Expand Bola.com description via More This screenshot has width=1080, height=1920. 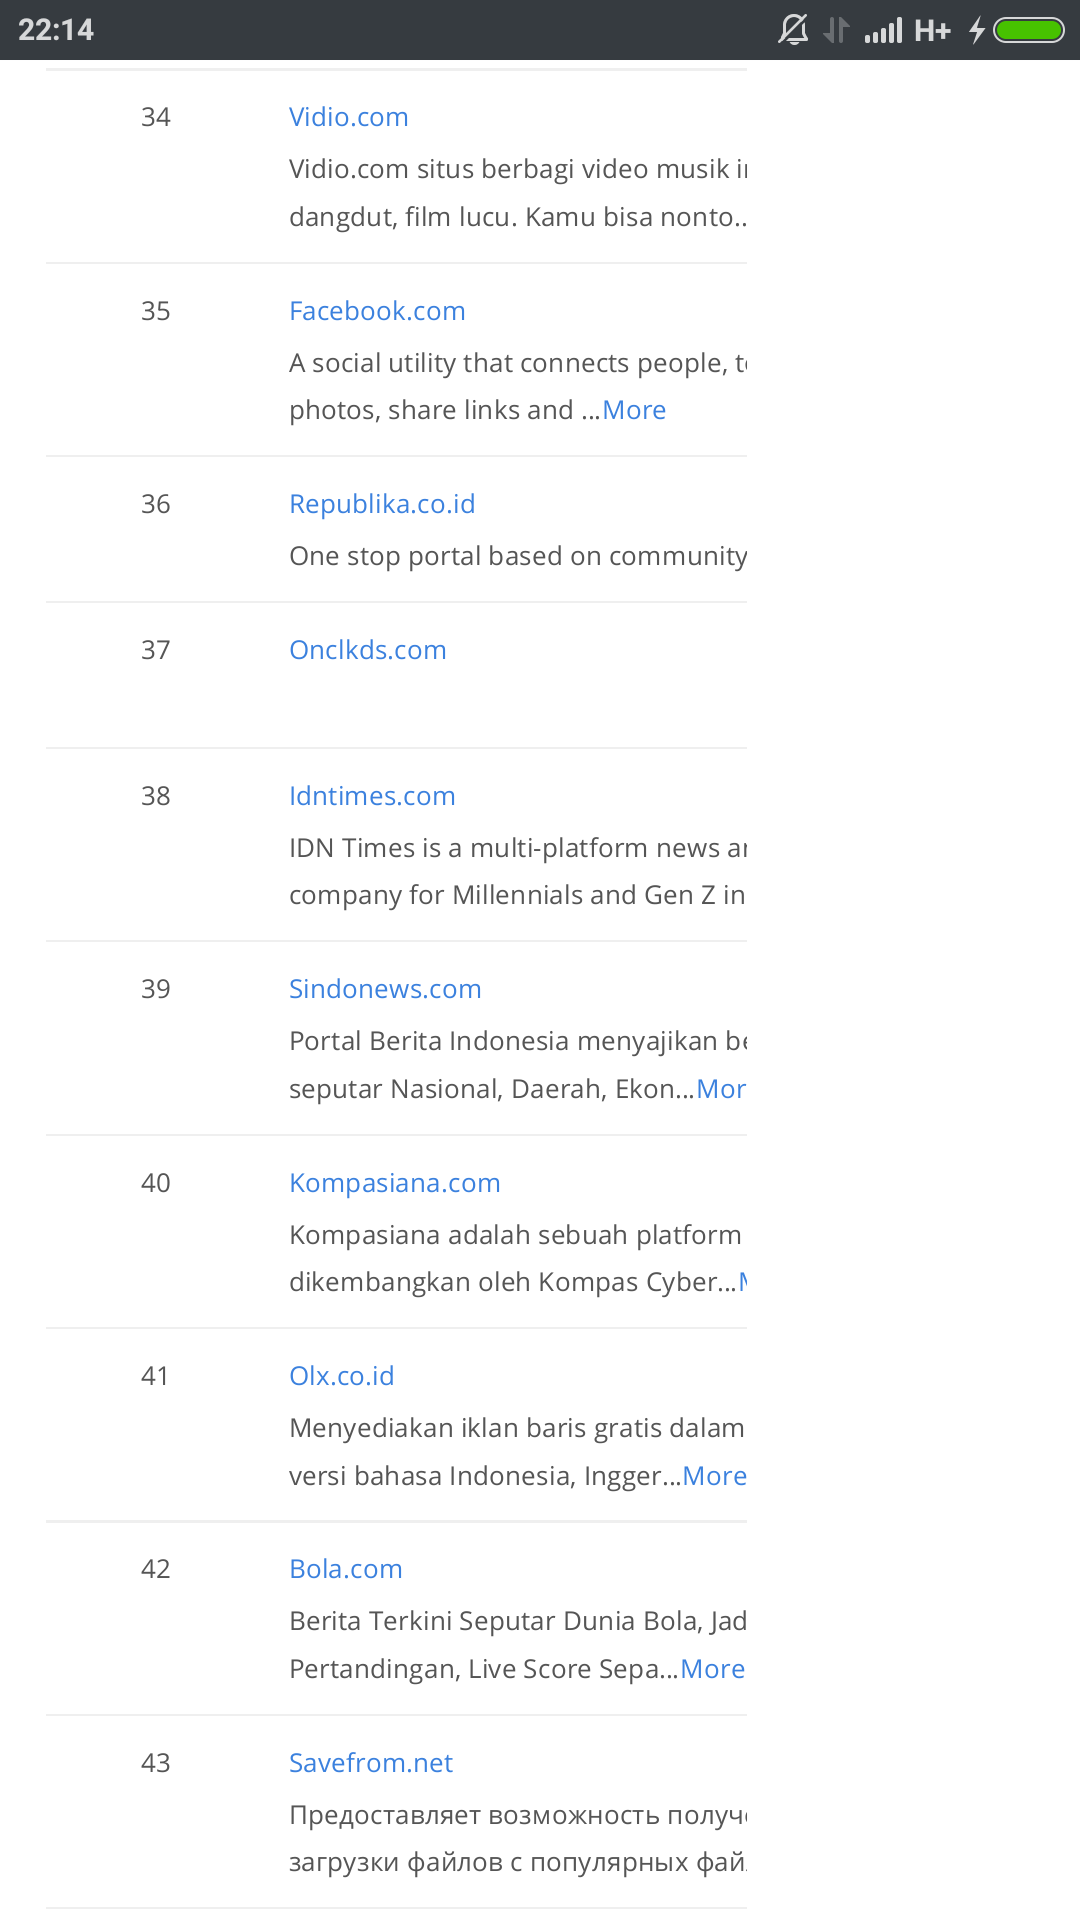tap(712, 1669)
